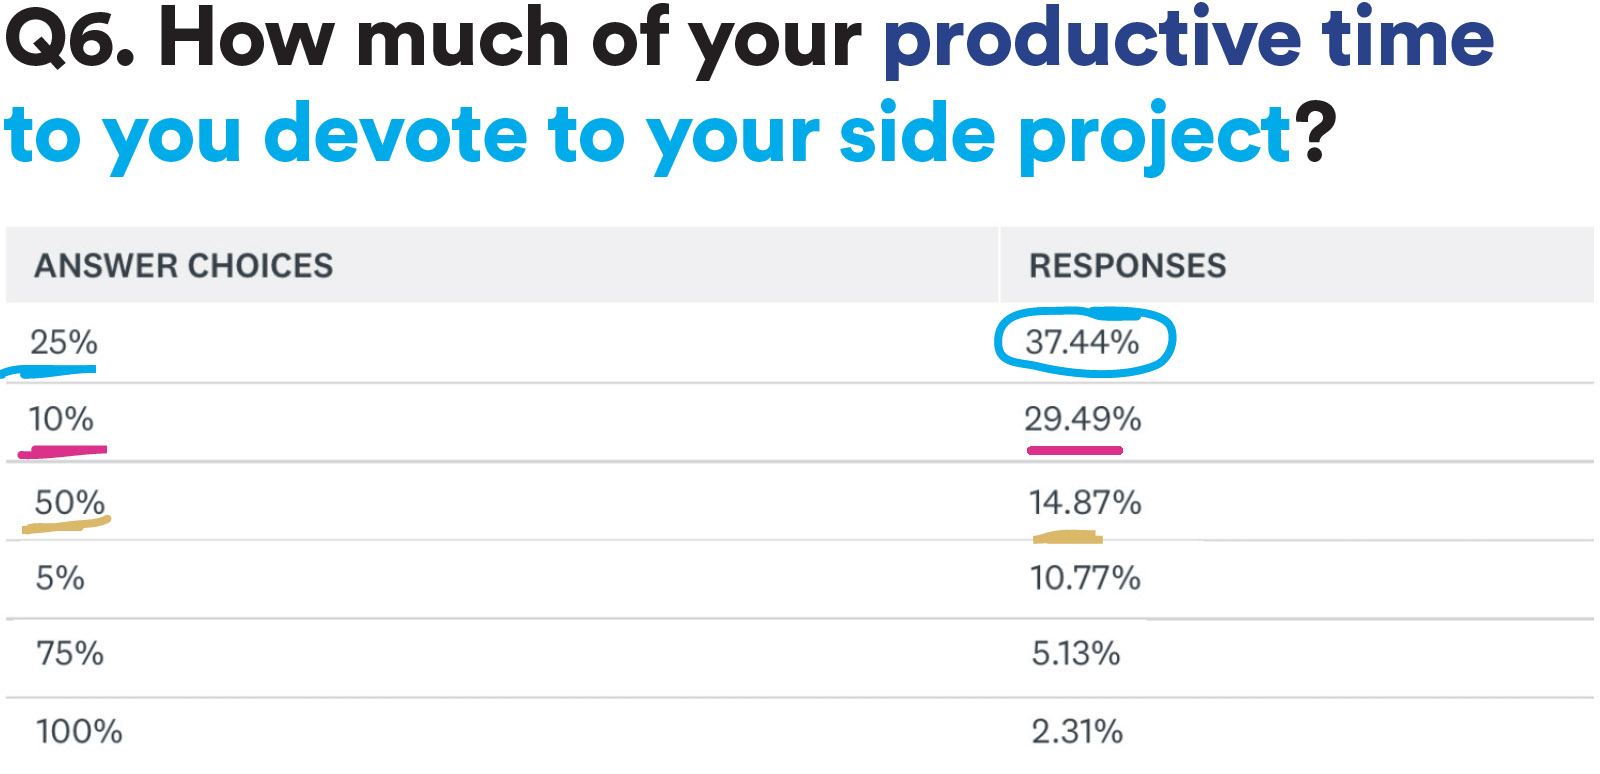Click the tan underline beneath 14.87%
This screenshot has height=774, width=1600.
coord(1067,538)
